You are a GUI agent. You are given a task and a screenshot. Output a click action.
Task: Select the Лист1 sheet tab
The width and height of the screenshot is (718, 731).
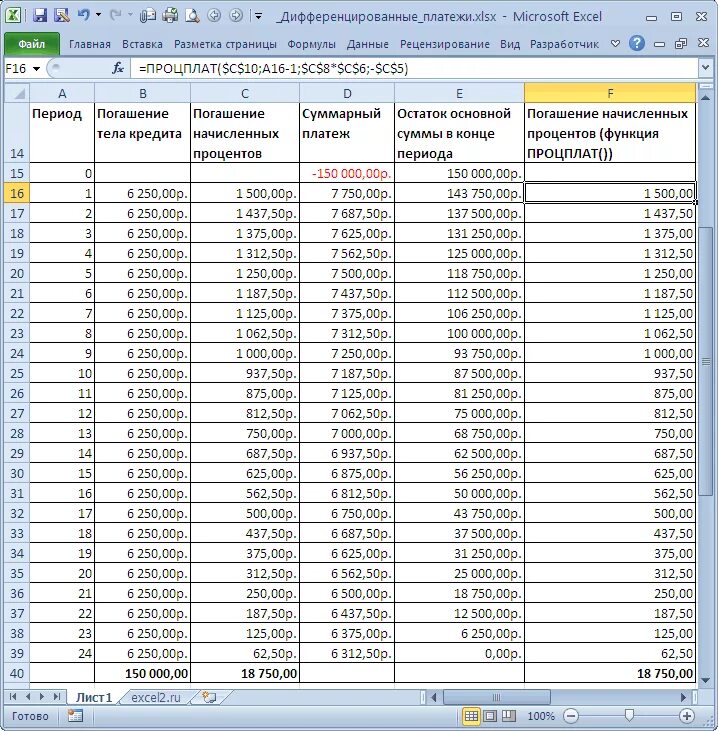(x=94, y=697)
